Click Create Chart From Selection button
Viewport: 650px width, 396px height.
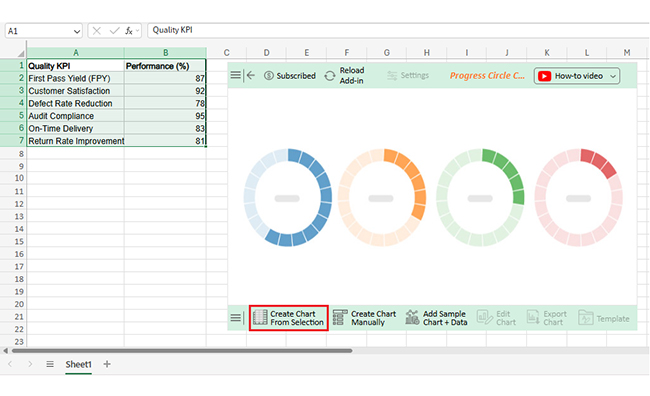pos(289,318)
